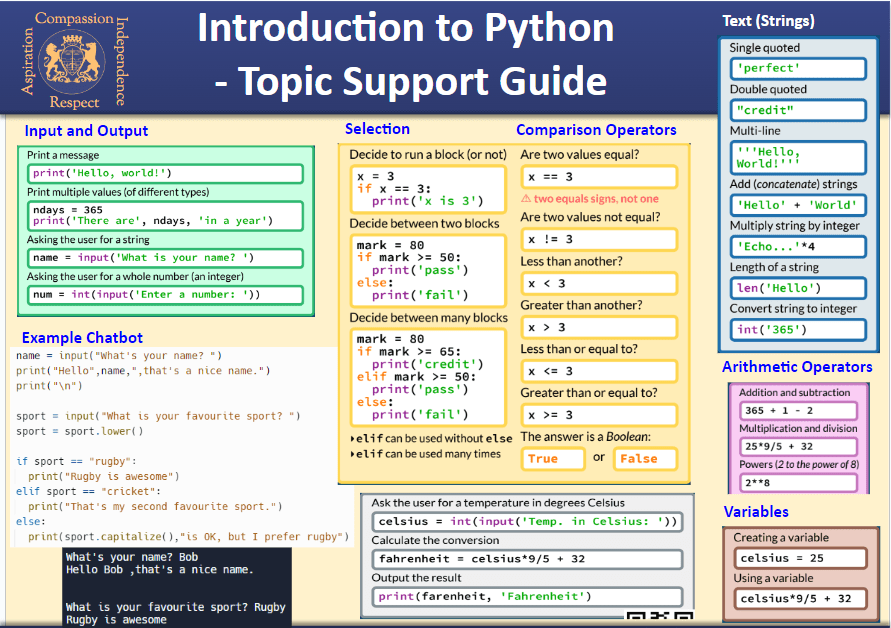The width and height of the screenshot is (891, 628).
Task: Click the len('Hello') code box
Action: pyautogui.click(x=798, y=288)
